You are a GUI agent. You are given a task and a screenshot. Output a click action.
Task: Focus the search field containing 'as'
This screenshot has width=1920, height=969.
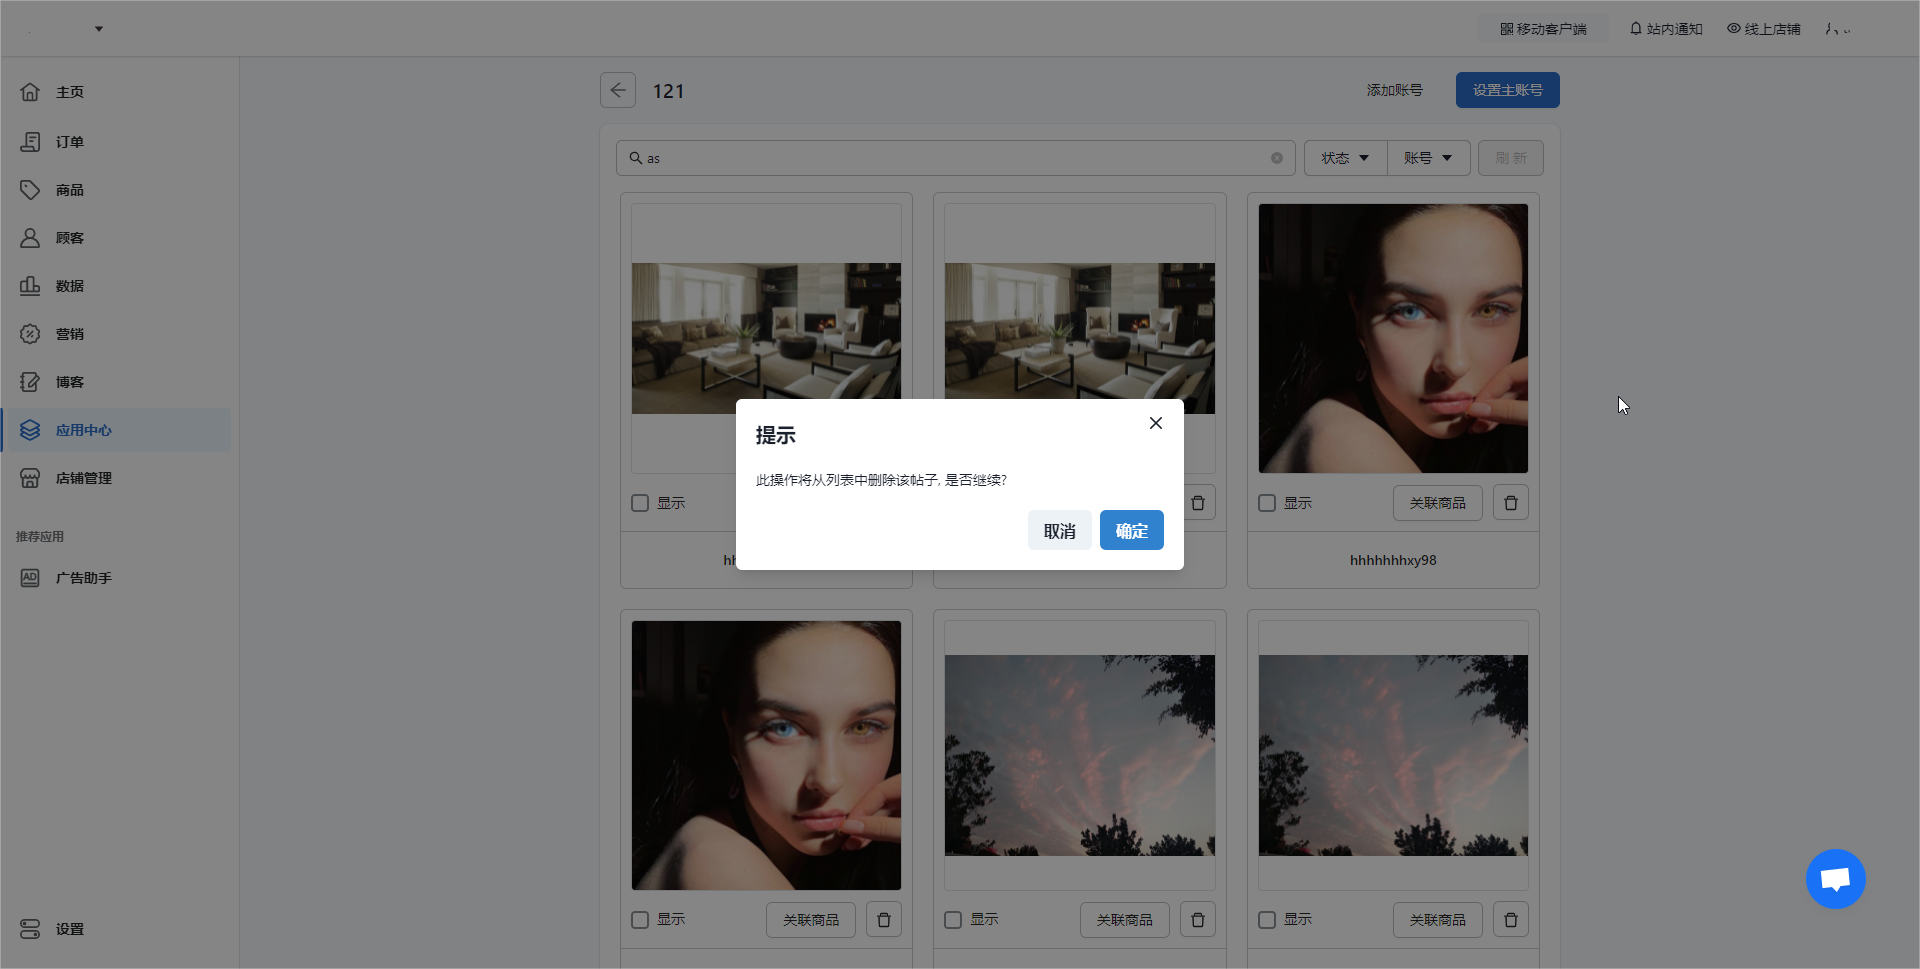(x=955, y=158)
